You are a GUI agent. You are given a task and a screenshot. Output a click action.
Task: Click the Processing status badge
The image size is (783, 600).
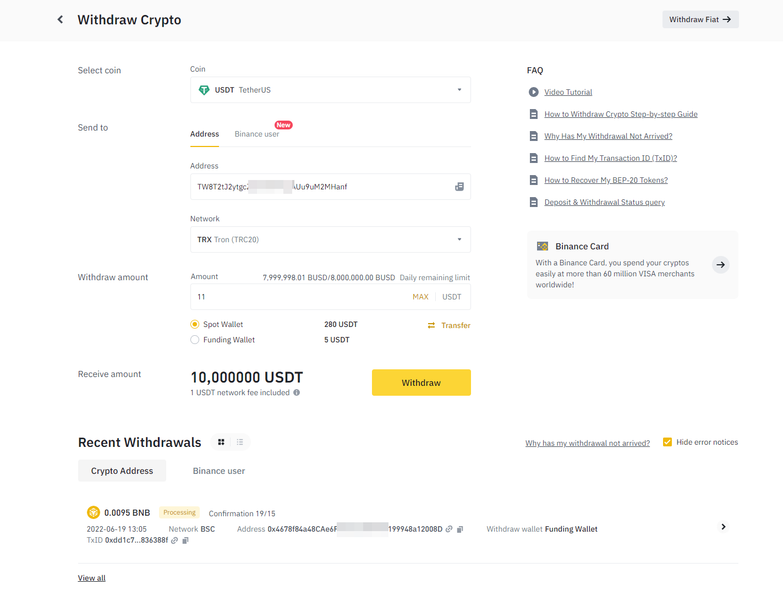[x=179, y=512]
